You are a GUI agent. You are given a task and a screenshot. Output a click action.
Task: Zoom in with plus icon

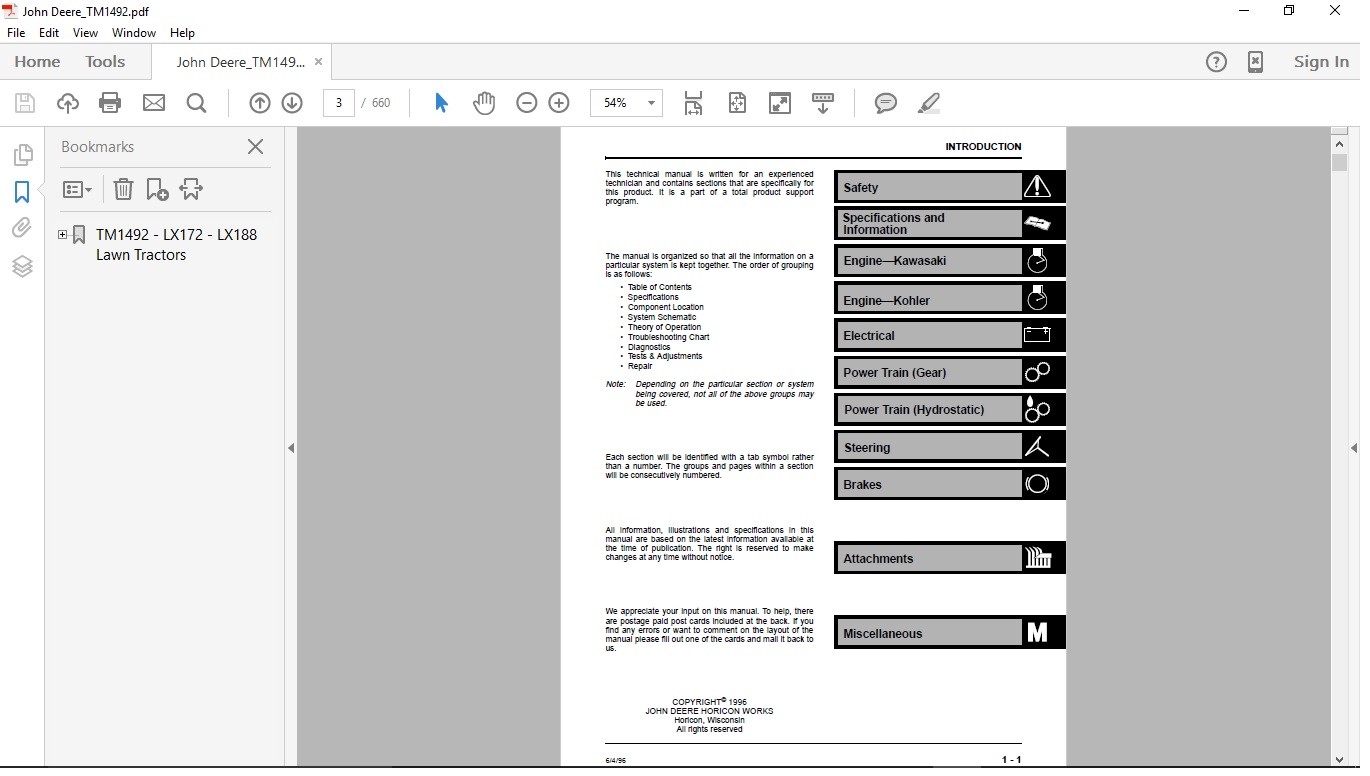point(559,103)
